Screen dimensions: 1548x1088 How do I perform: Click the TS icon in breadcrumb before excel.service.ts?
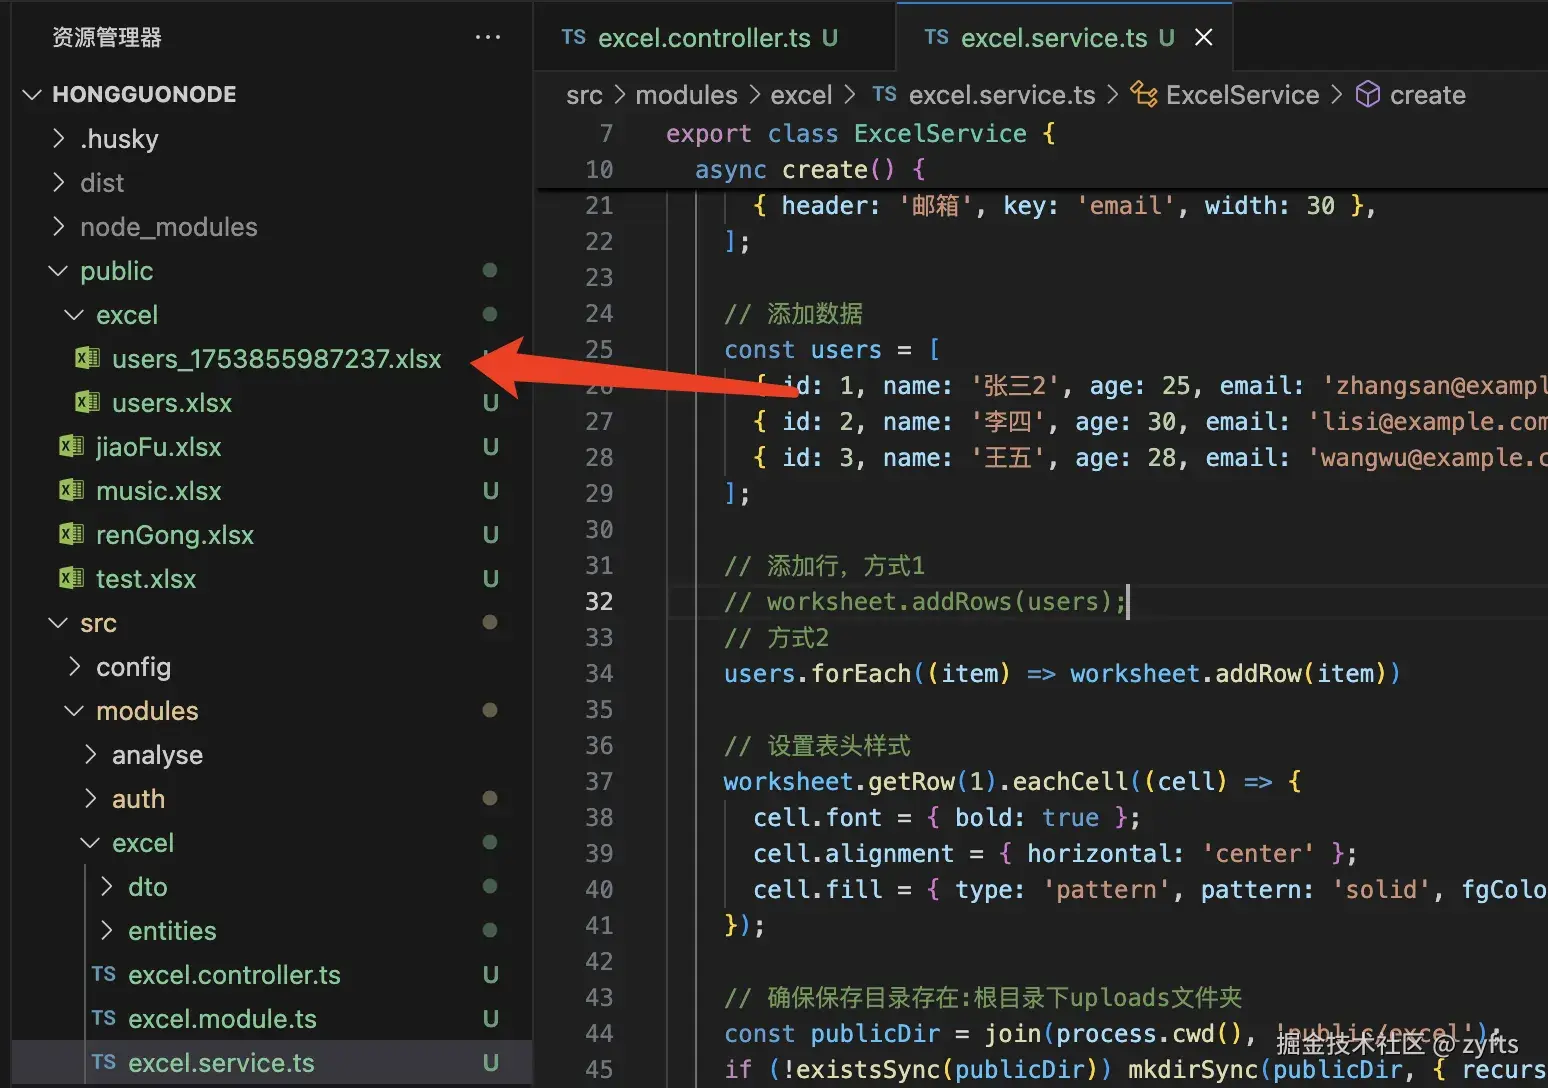pyautogui.click(x=884, y=94)
